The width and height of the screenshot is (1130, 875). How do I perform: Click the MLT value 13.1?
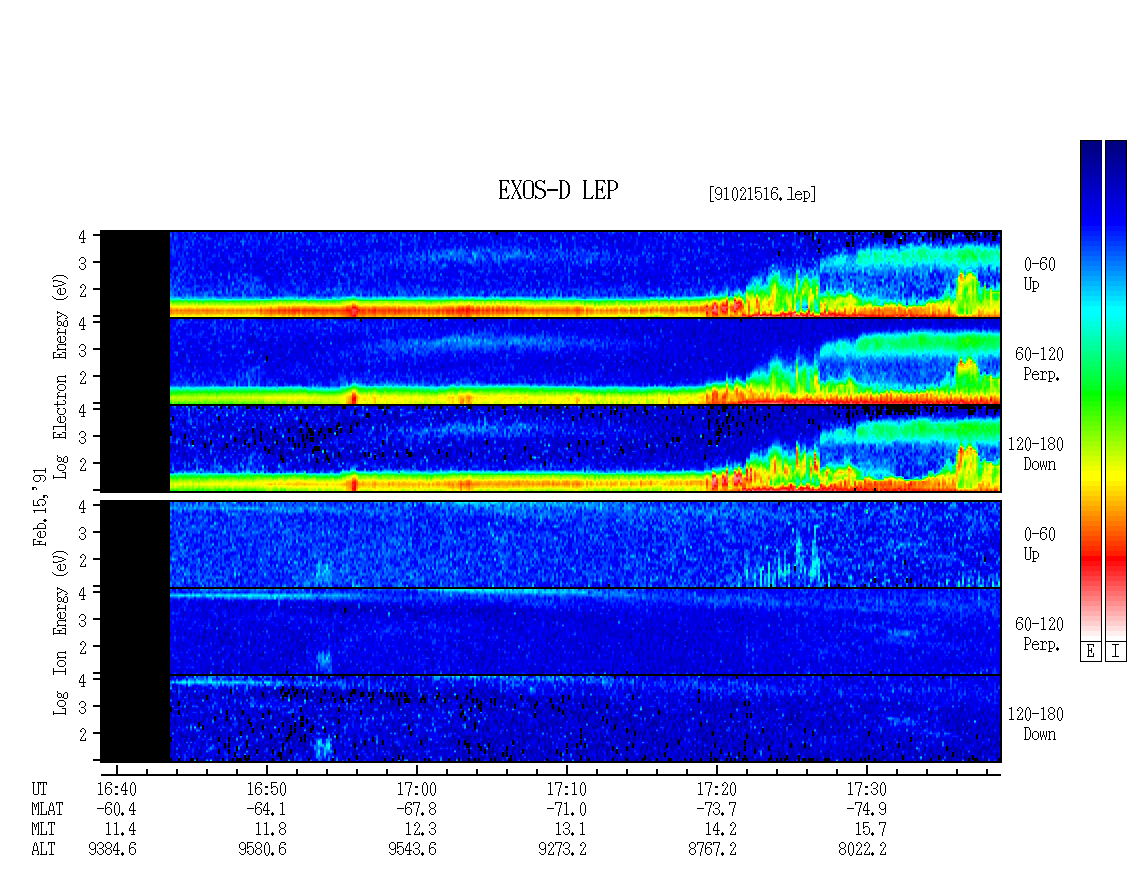point(570,830)
